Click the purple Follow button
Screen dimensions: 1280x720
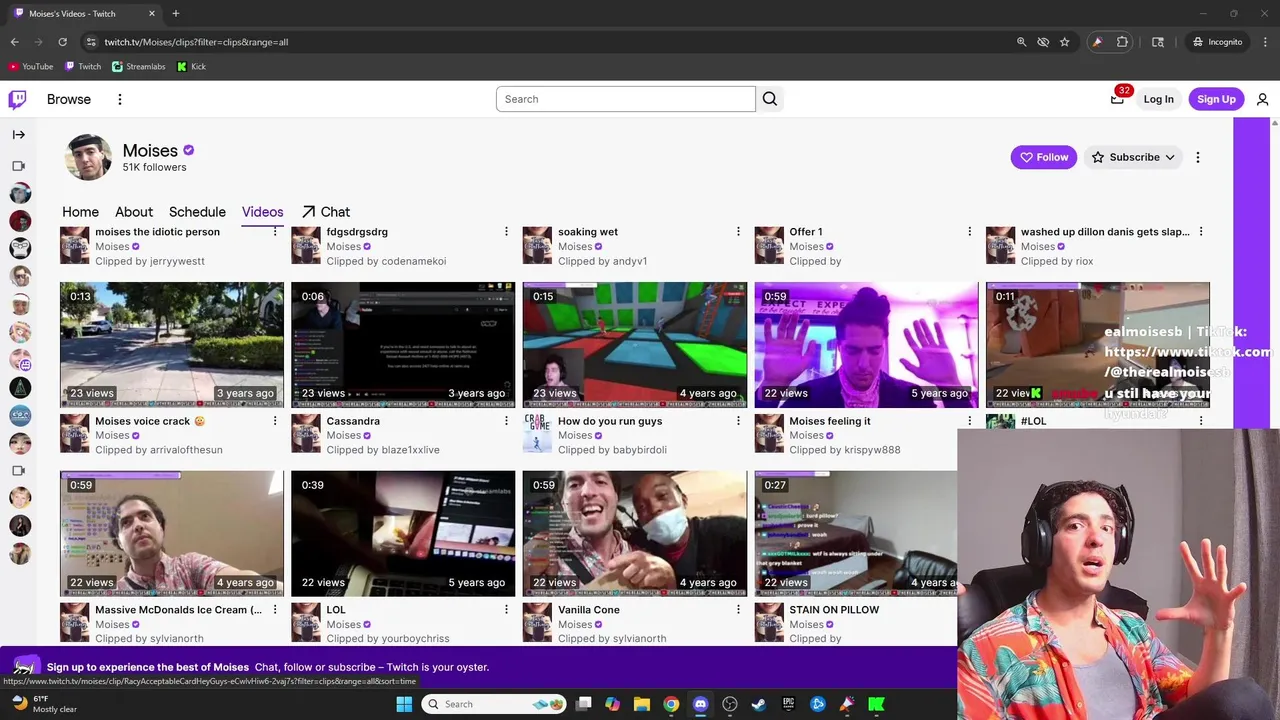pyautogui.click(x=1043, y=157)
